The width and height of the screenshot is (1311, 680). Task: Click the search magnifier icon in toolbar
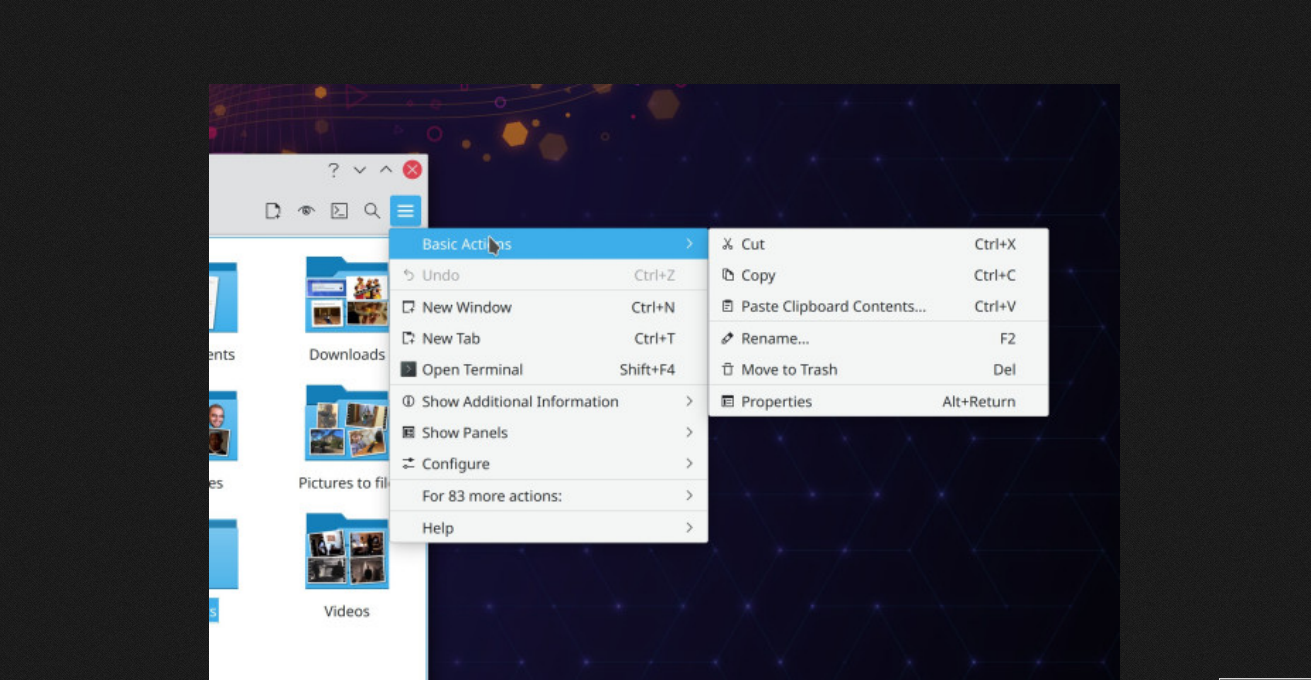(372, 211)
